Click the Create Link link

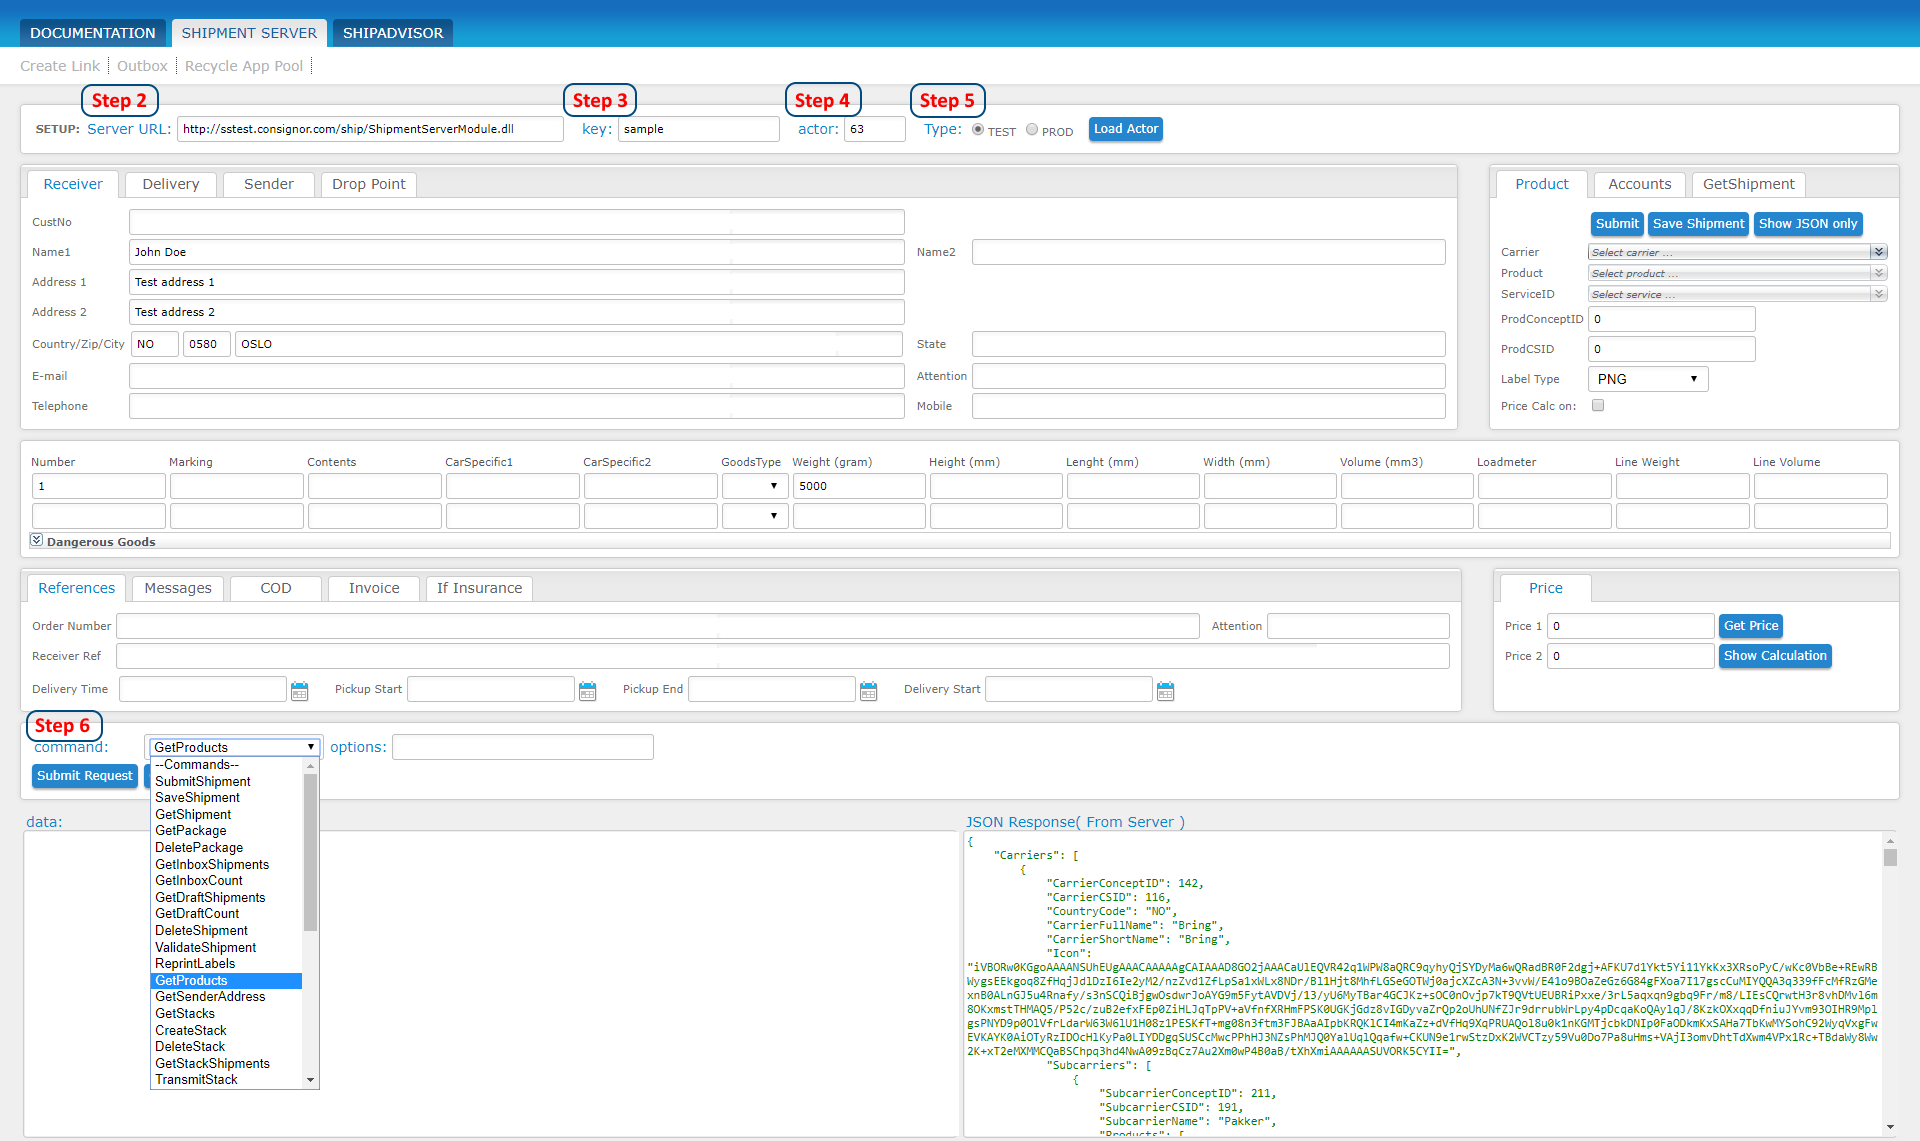point(60,66)
